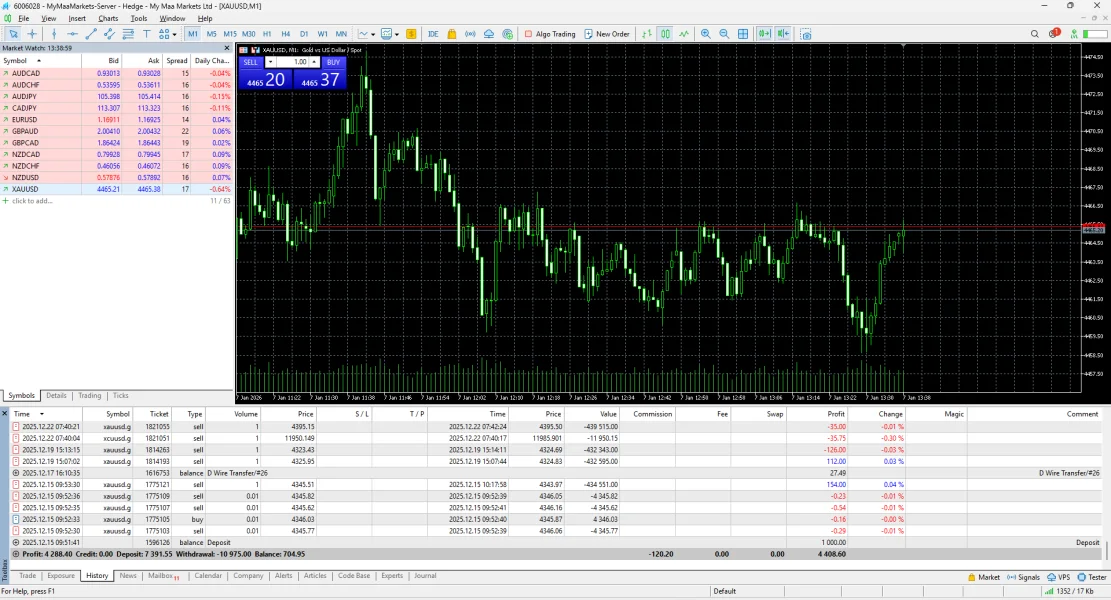Click the text label tool
1111x600 pixels.
pos(146,34)
